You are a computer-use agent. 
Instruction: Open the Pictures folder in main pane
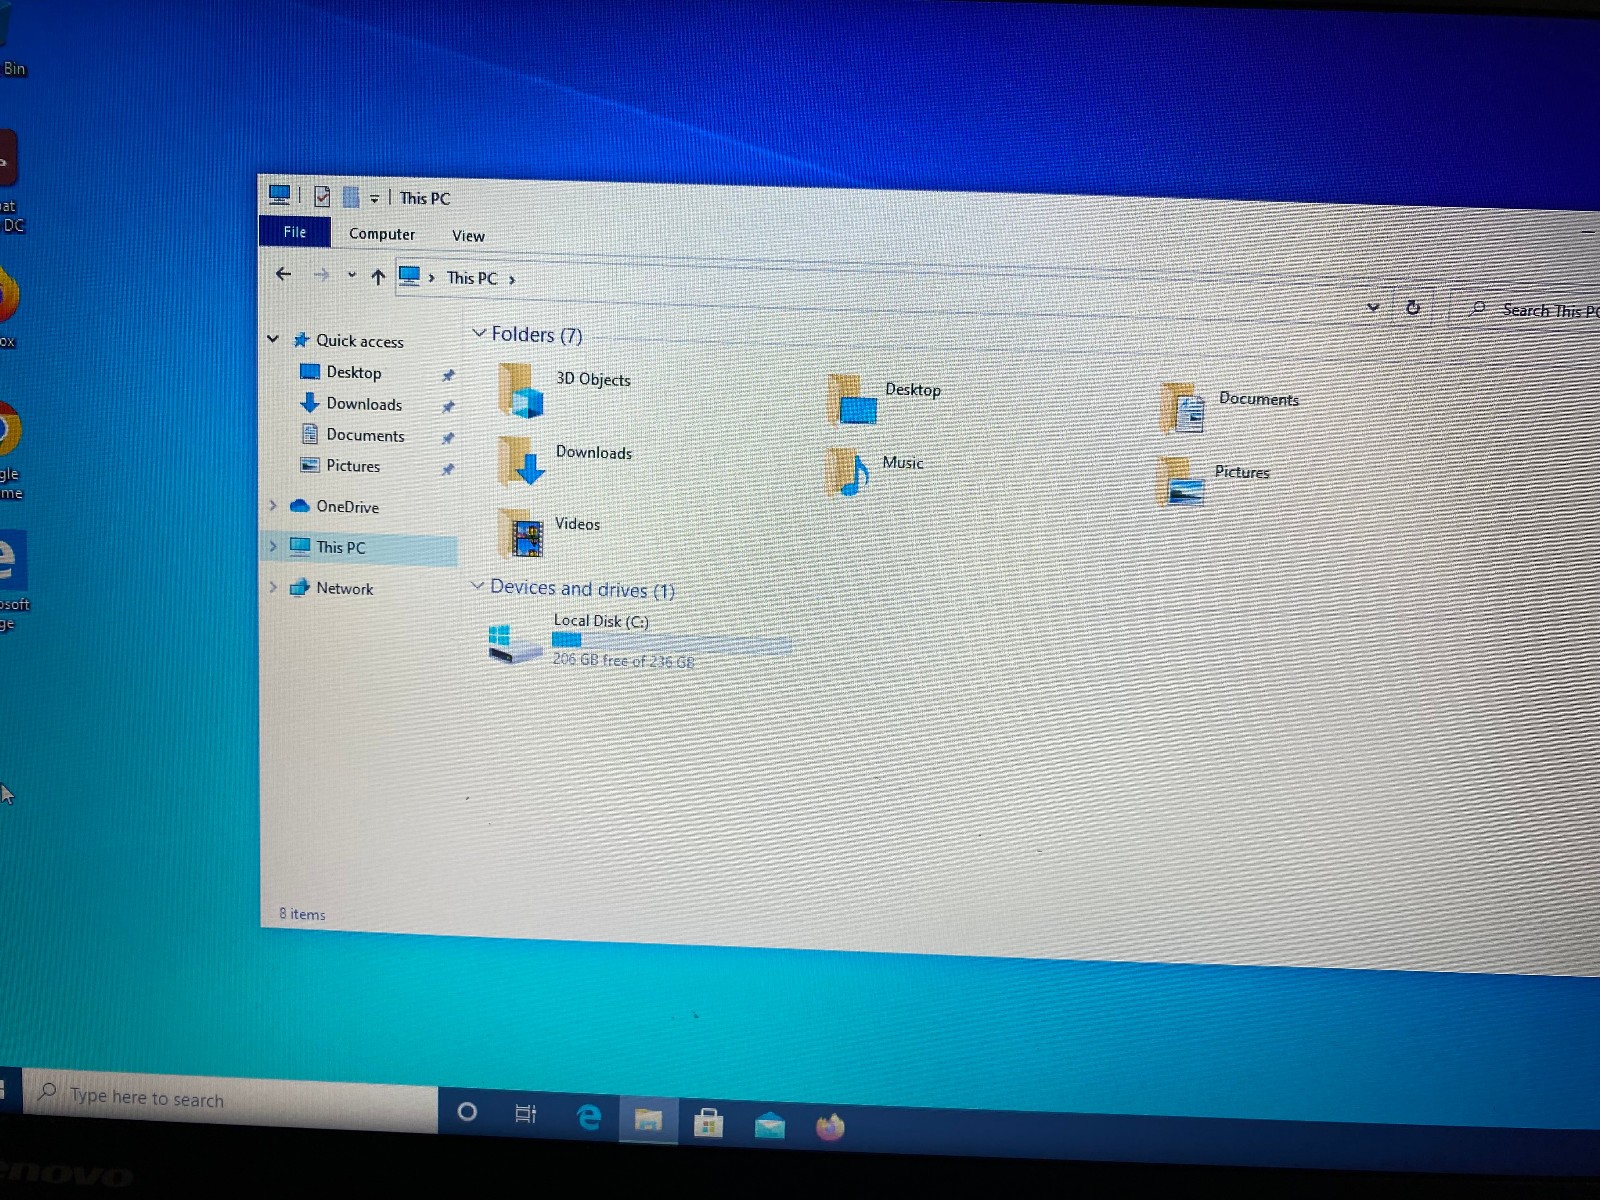click(1214, 480)
